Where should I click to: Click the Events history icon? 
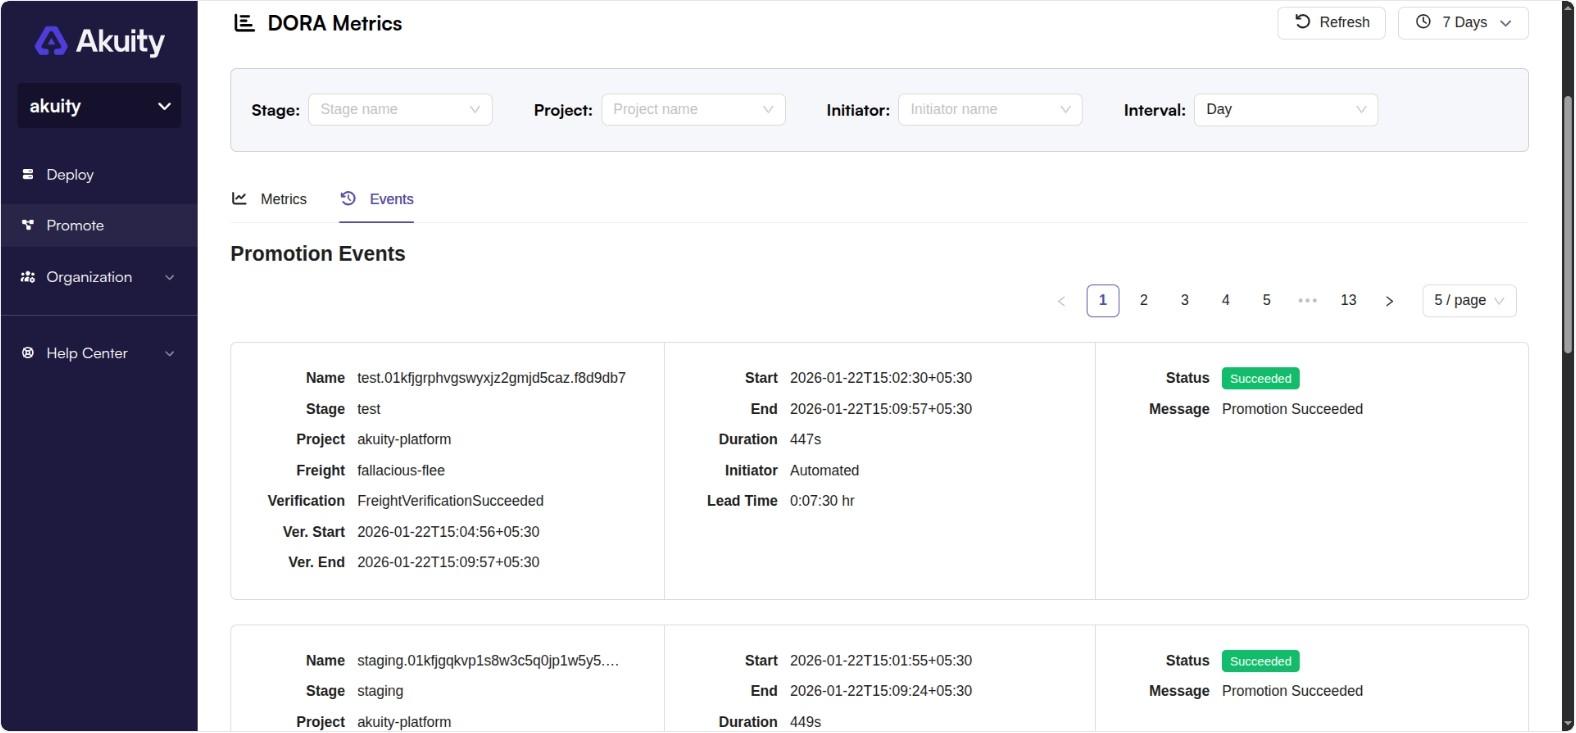point(348,198)
